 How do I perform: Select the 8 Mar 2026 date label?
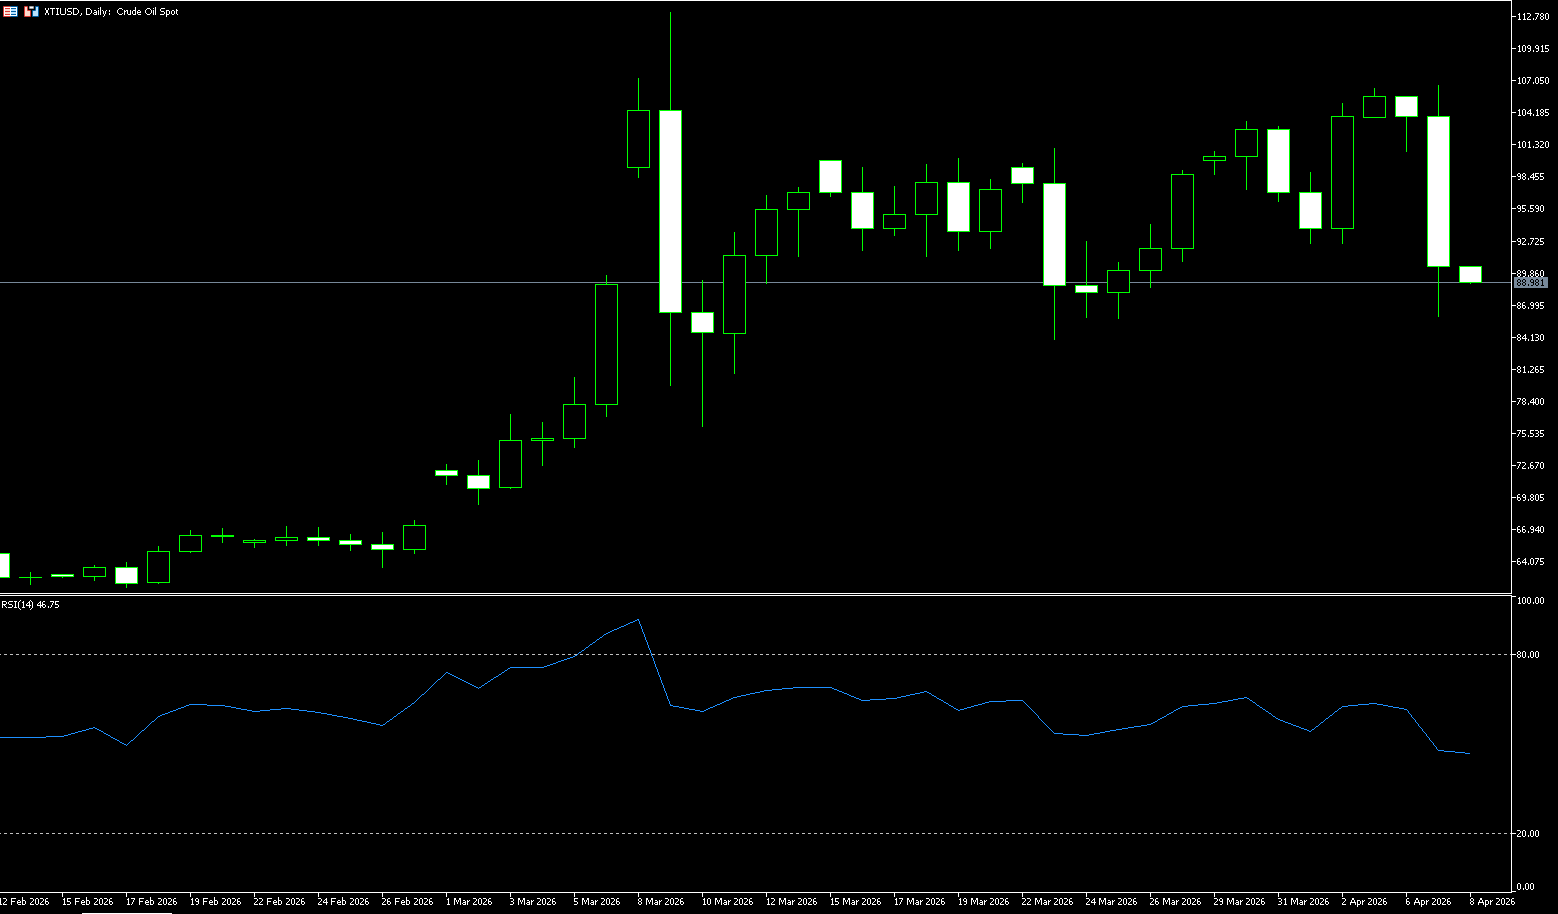pyautogui.click(x=660, y=901)
